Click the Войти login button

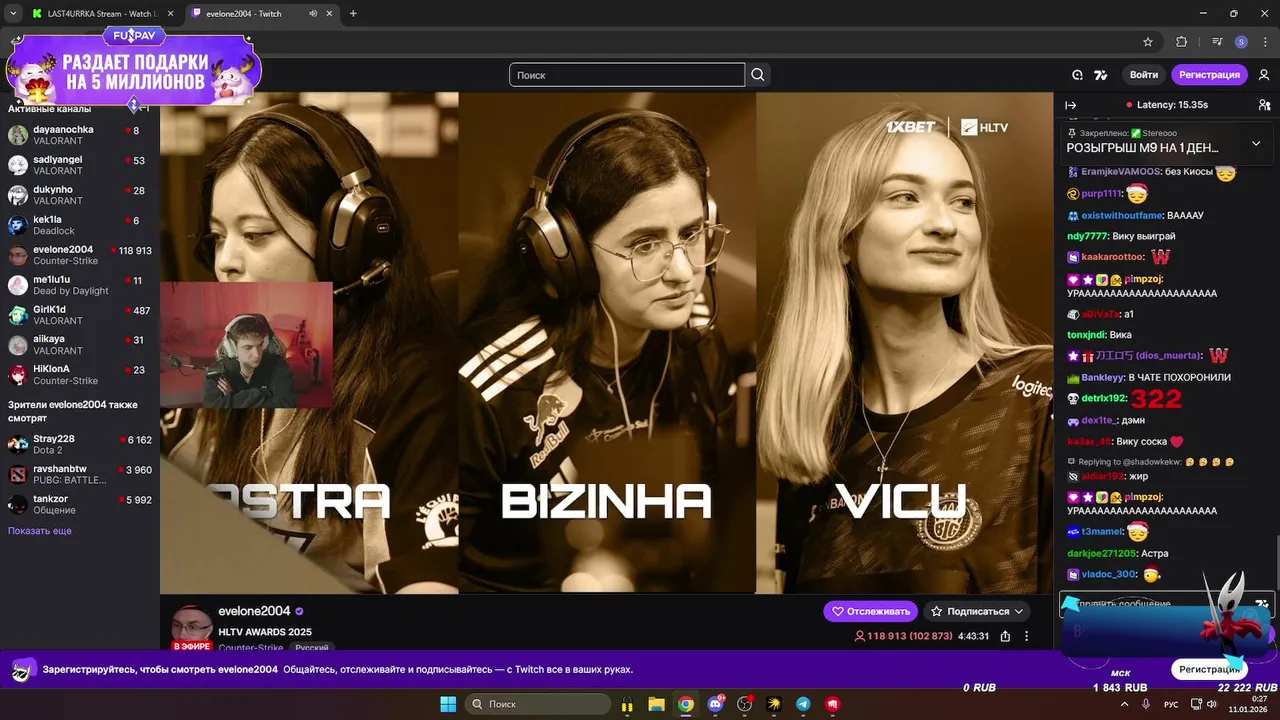[x=1143, y=75]
